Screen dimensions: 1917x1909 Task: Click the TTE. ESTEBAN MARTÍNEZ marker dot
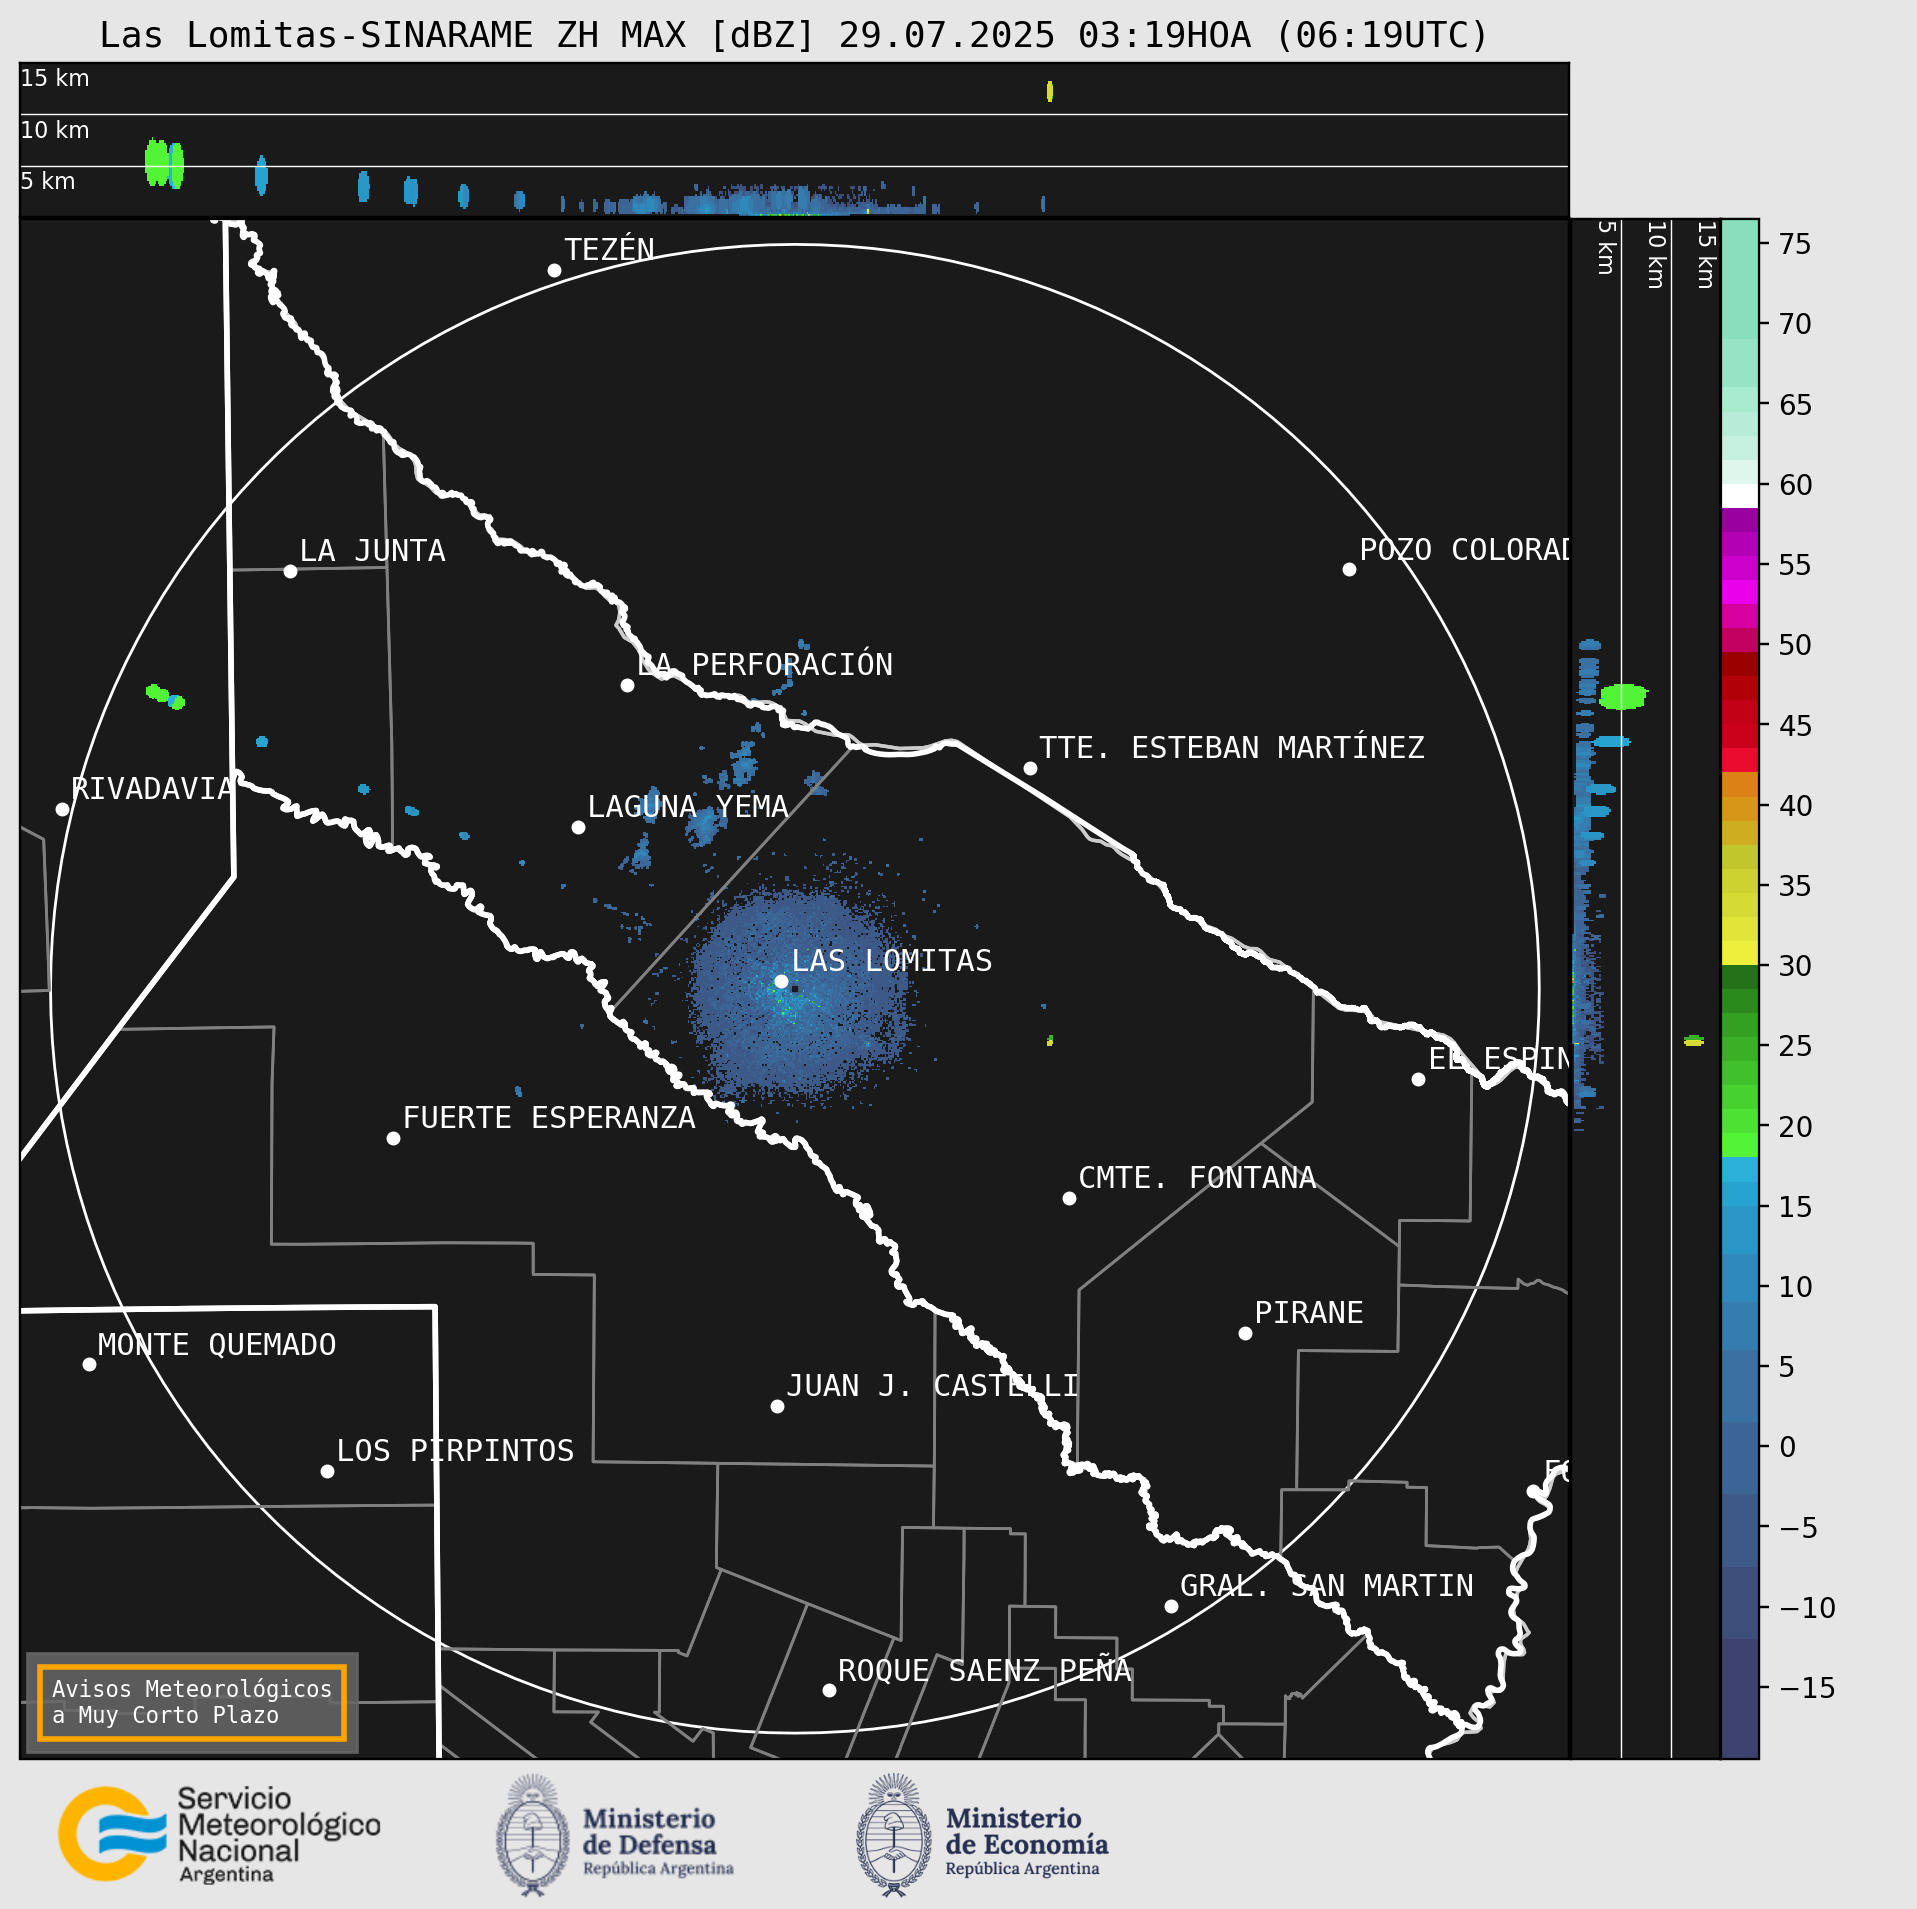(1030, 768)
